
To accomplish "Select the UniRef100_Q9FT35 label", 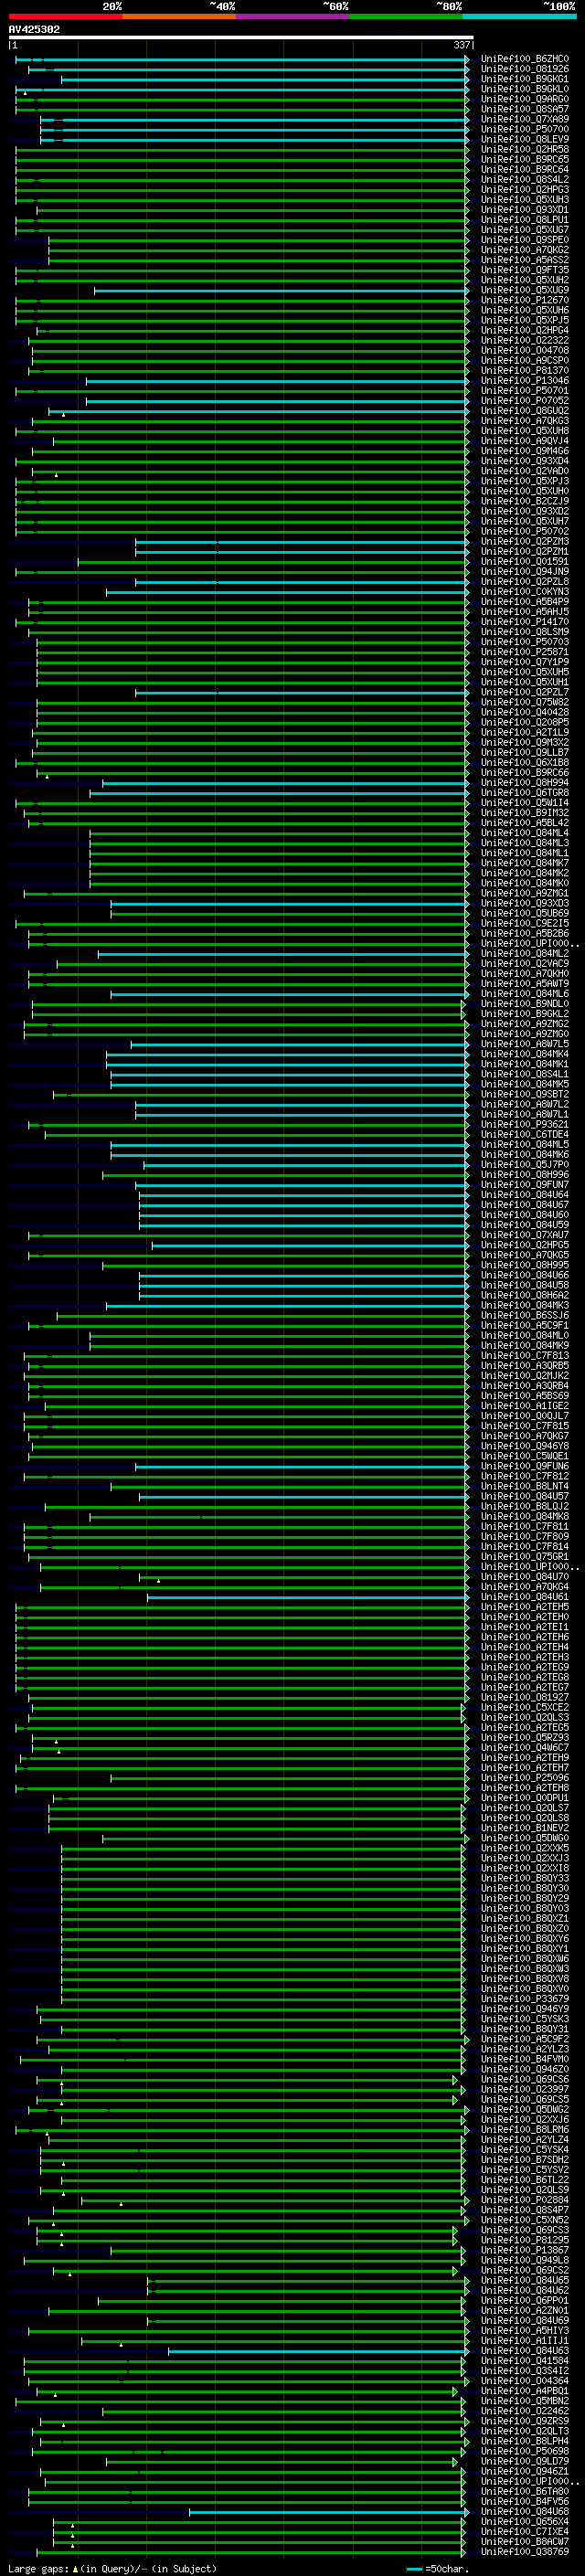I will click(x=524, y=270).
